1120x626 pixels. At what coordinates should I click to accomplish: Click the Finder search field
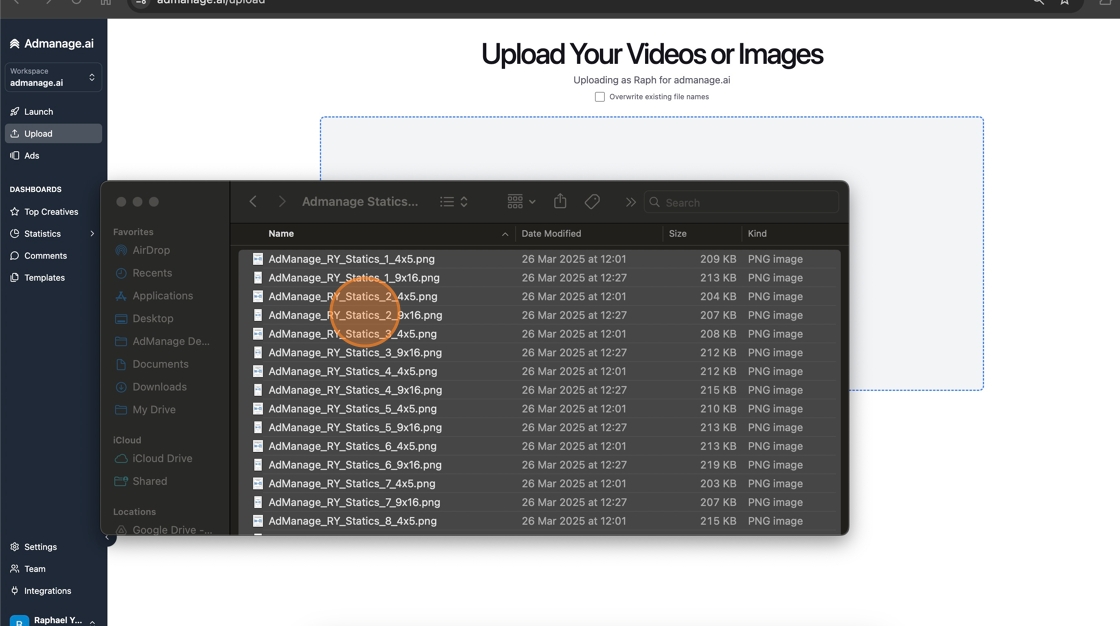[741, 202]
